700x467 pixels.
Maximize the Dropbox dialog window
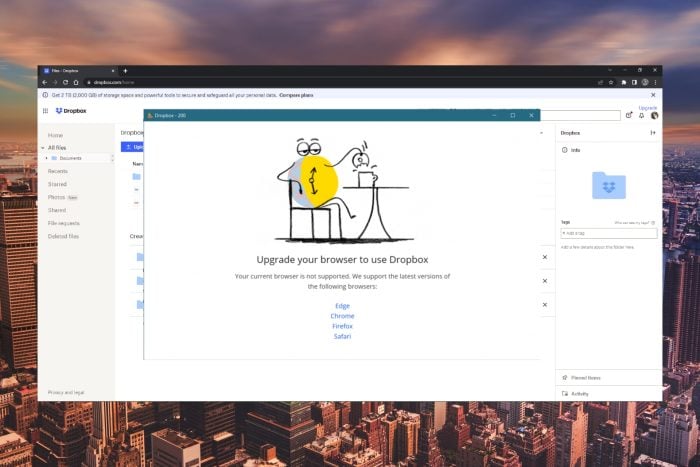(x=512, y=115)
